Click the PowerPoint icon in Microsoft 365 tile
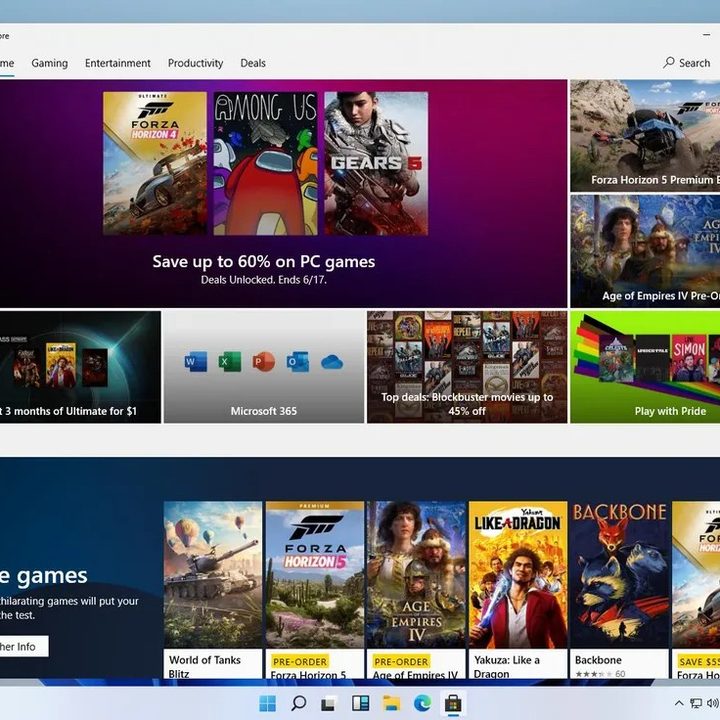 click(x=264, y=362)
